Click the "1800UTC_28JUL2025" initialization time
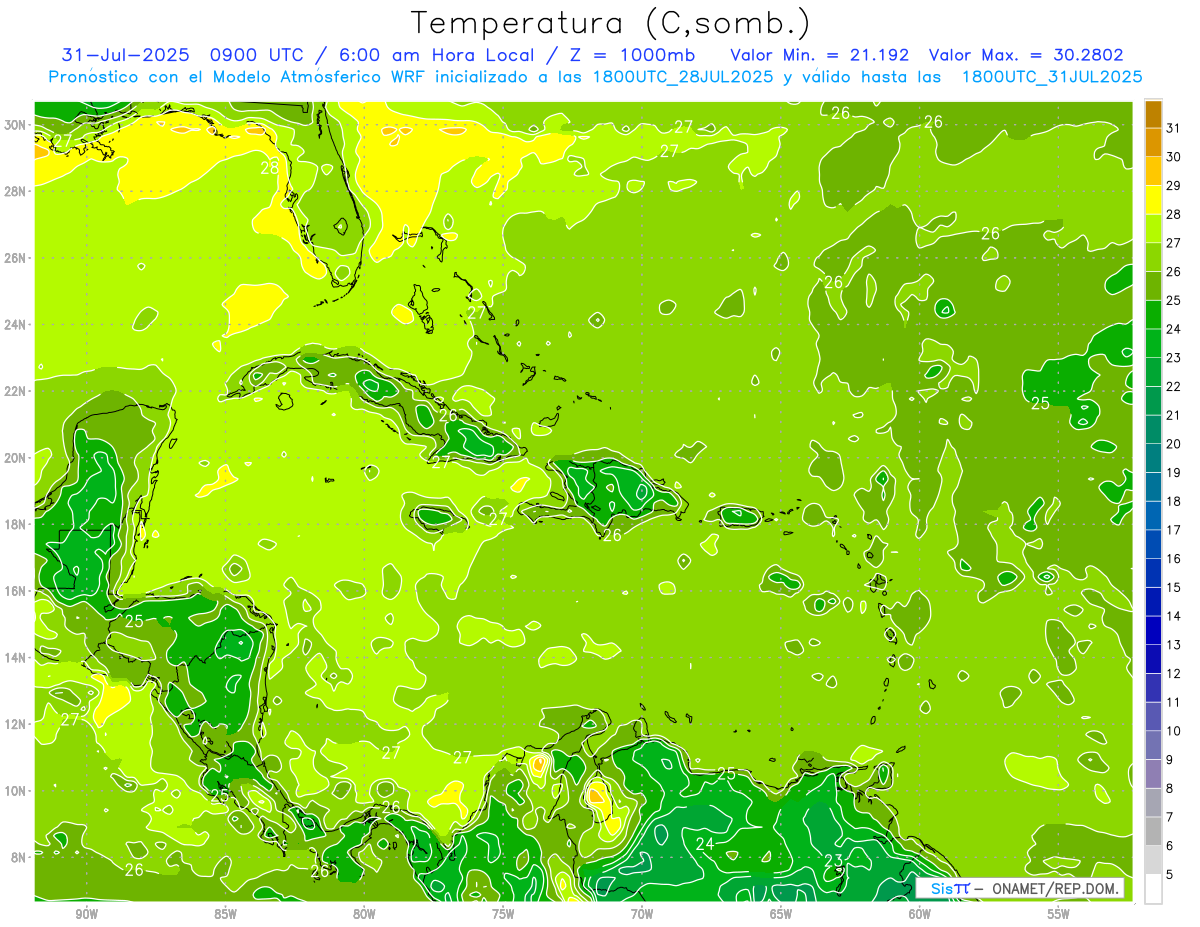The width and height of the screenshot is (1200, 927). click(x=682, y=76)
